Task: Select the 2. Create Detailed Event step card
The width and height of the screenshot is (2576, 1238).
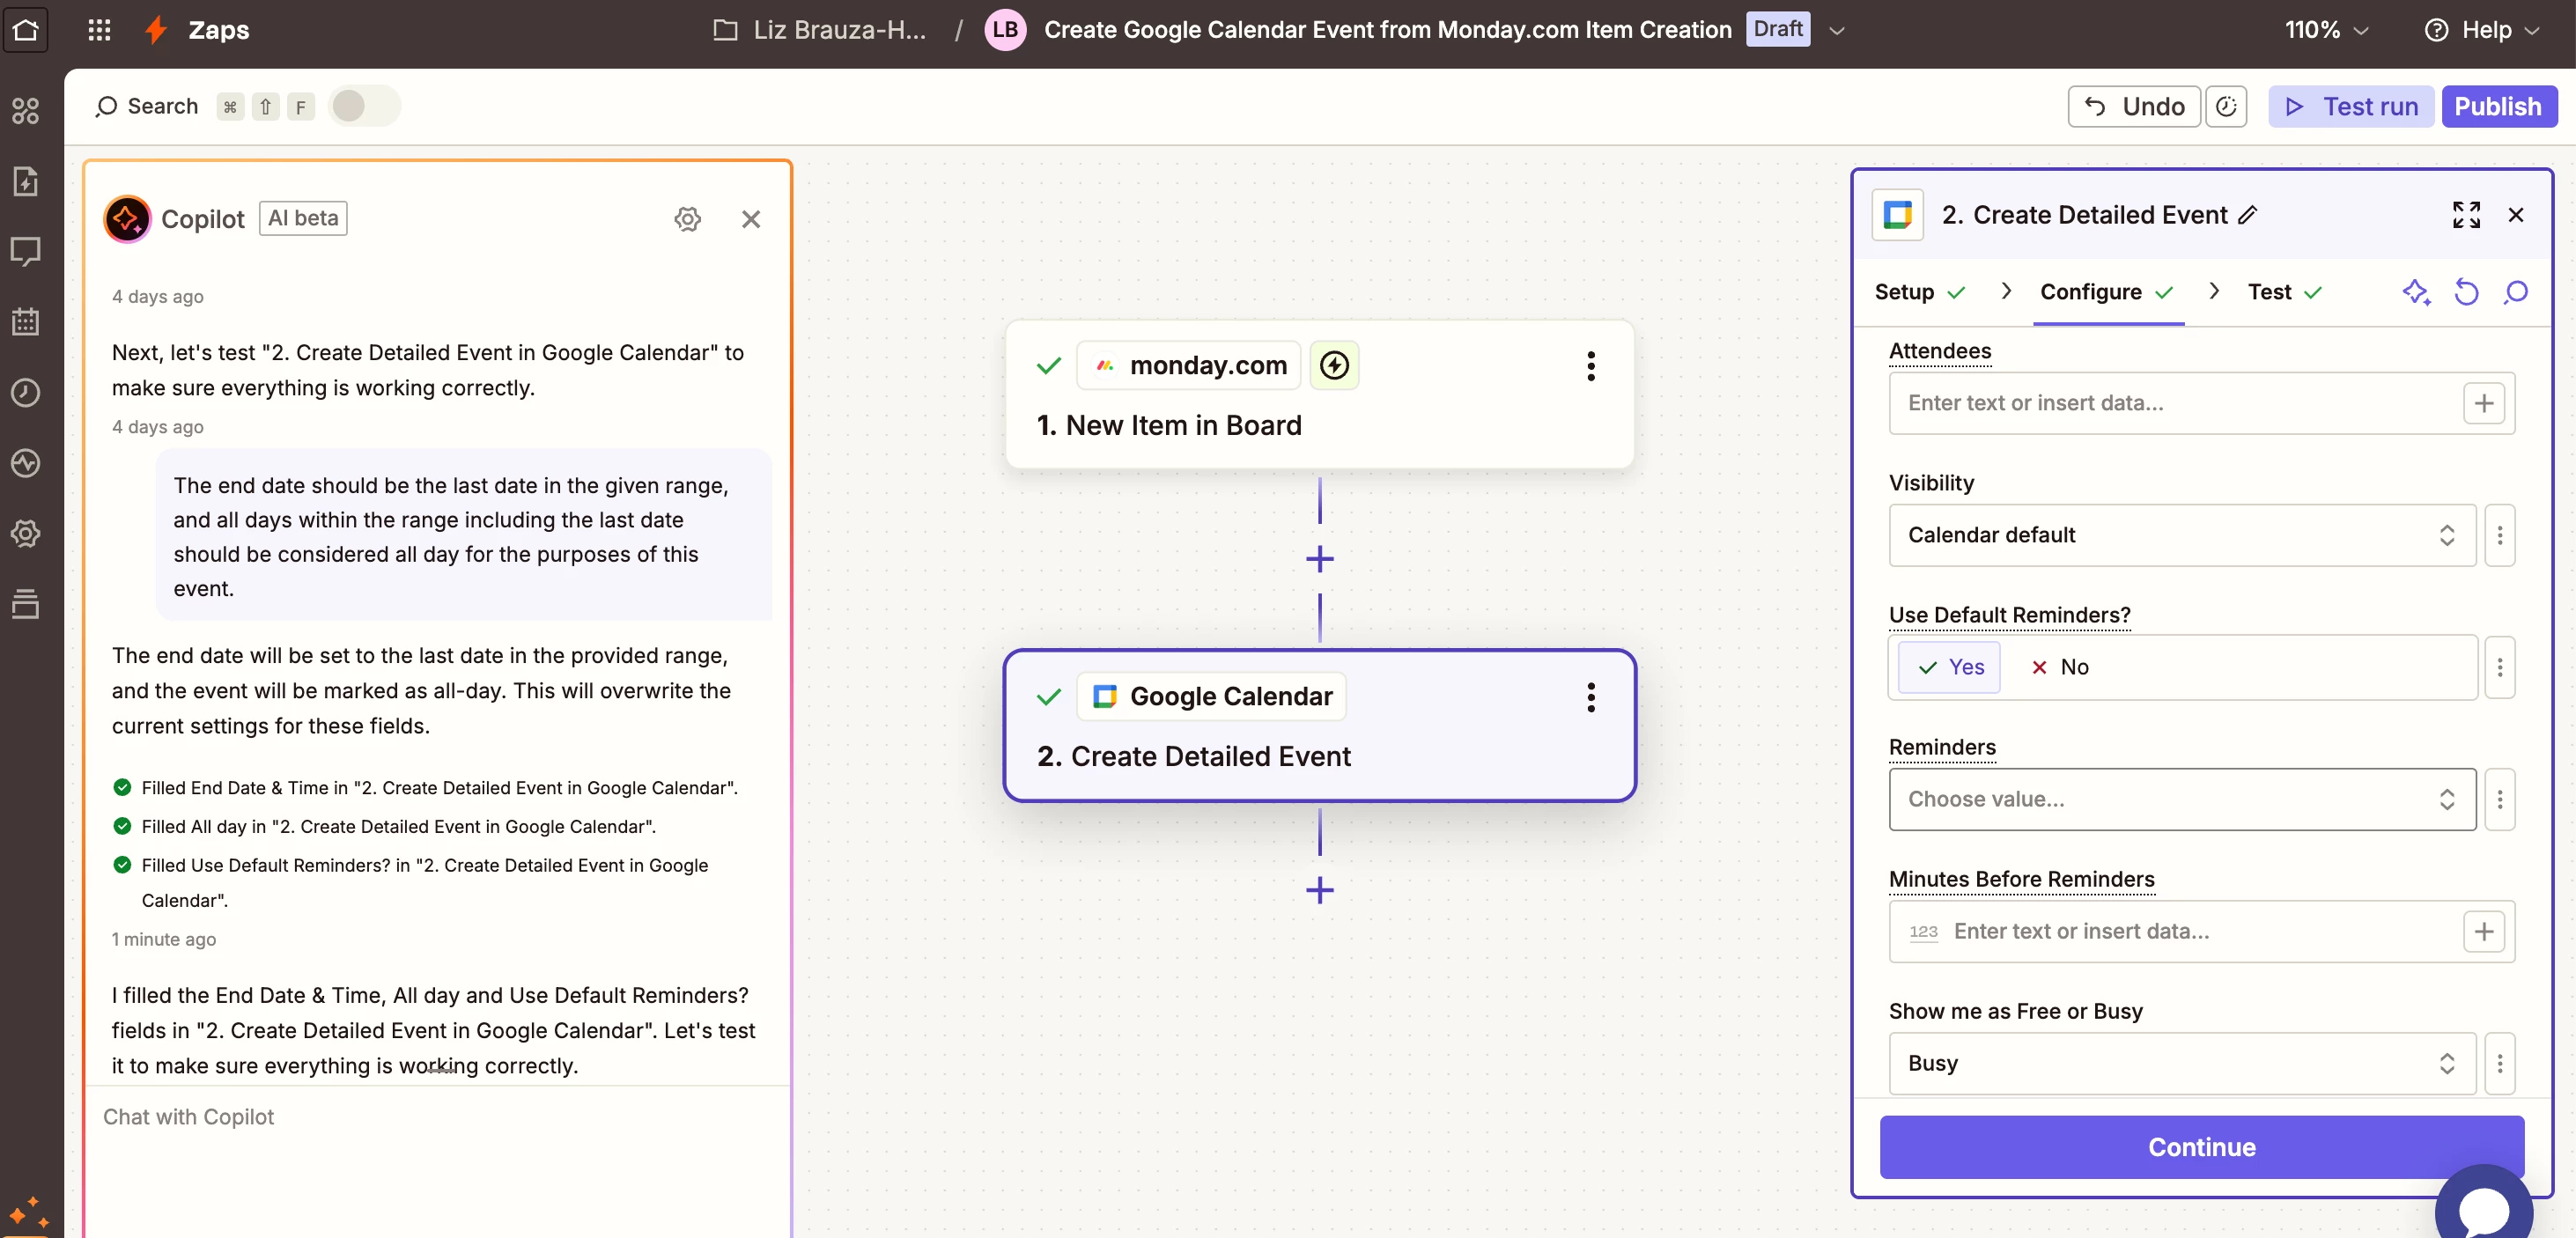Action: click(x=1319, y=725)
